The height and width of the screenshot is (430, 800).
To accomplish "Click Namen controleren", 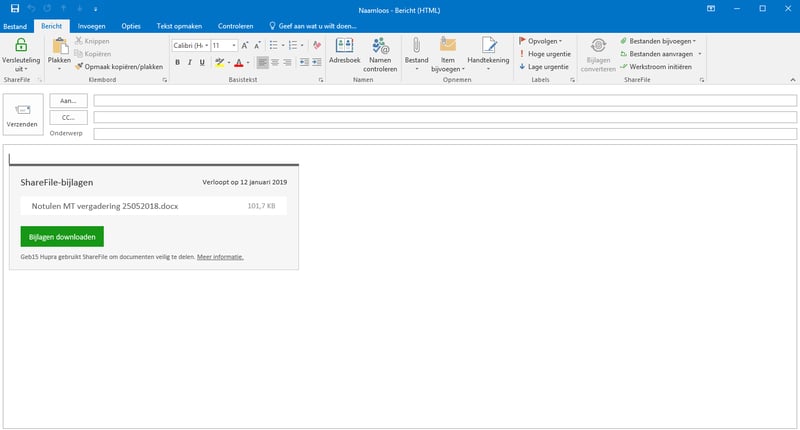I will pyautogui.click(x=380, y=55).
